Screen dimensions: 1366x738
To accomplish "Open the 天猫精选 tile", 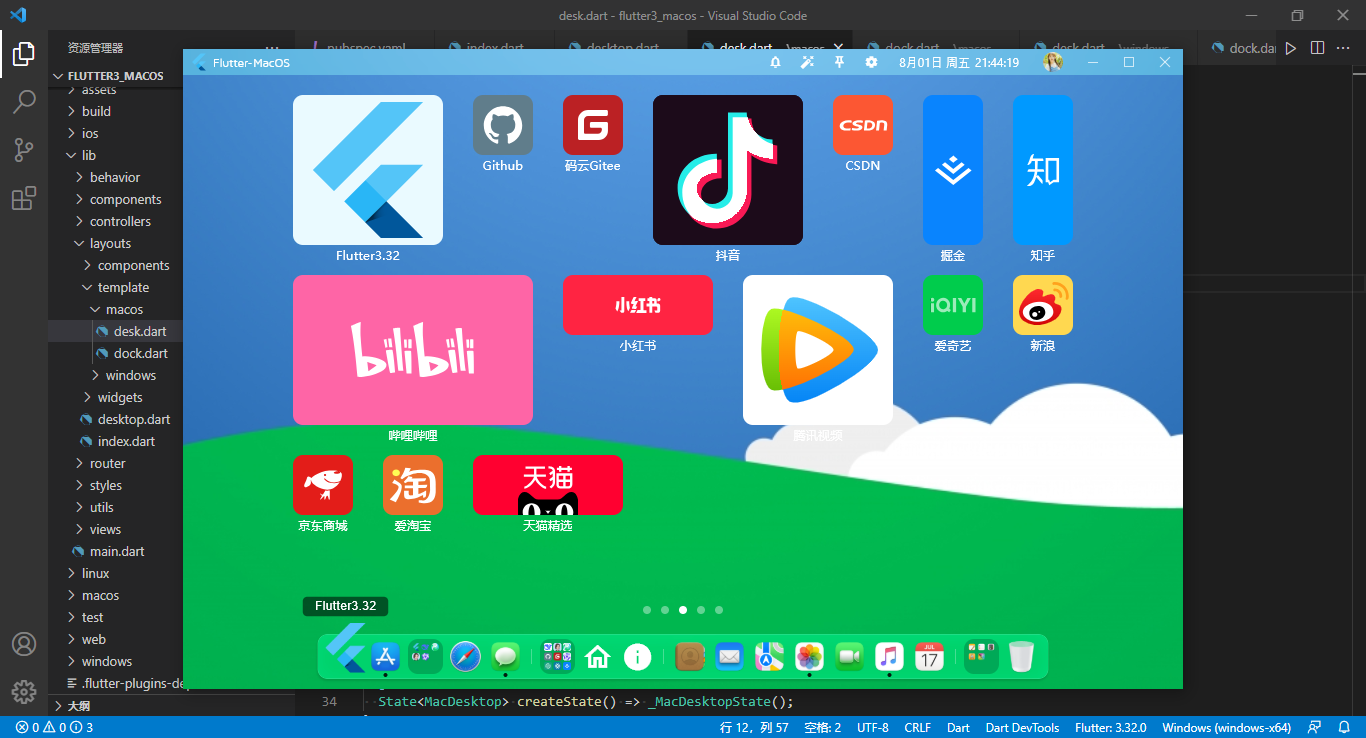I will [x=548, y=485].
